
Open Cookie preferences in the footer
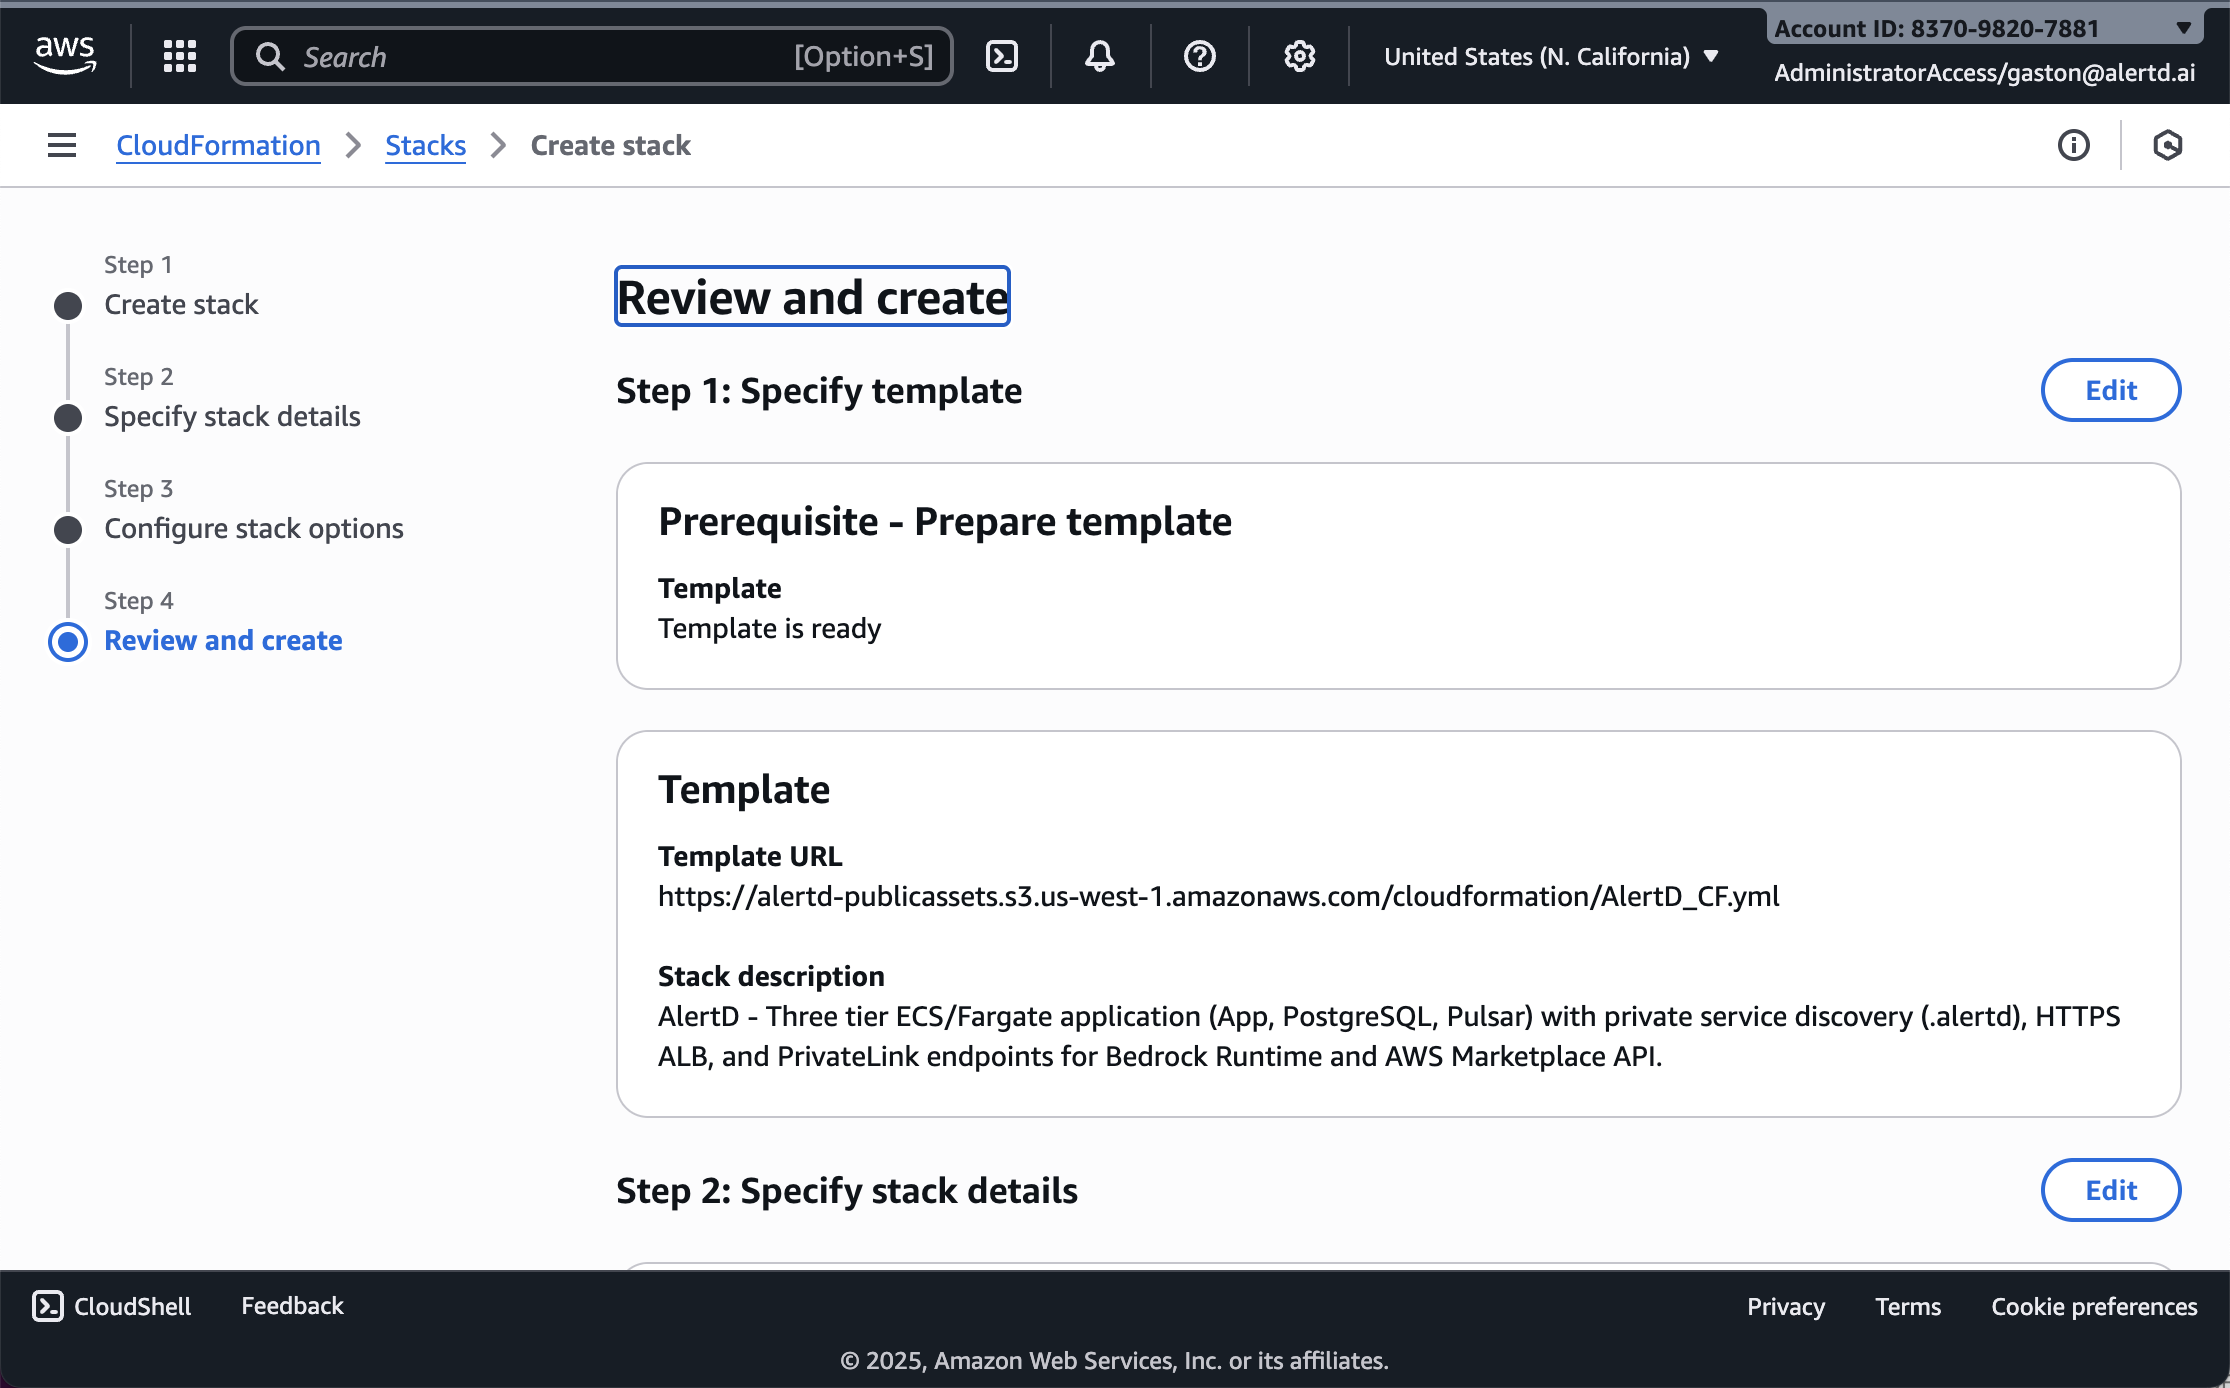[x=2092, y=1306]
